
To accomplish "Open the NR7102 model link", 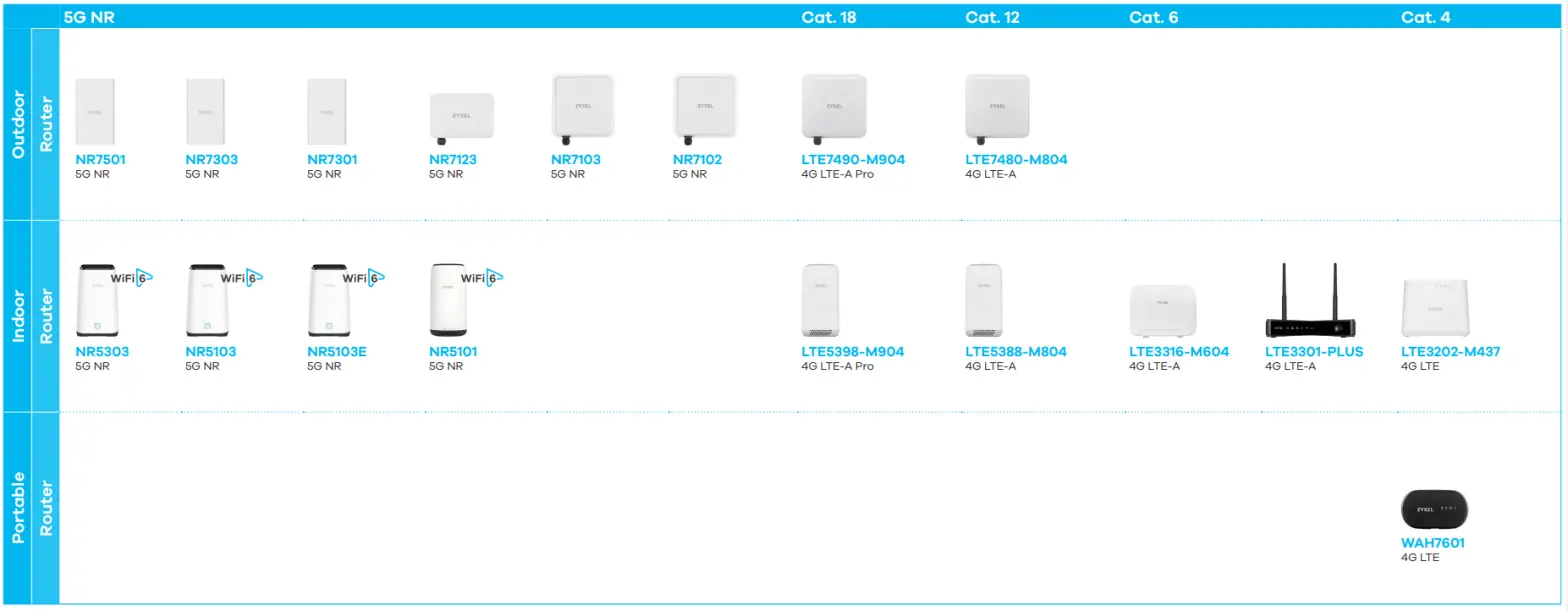I will [699, 159].
